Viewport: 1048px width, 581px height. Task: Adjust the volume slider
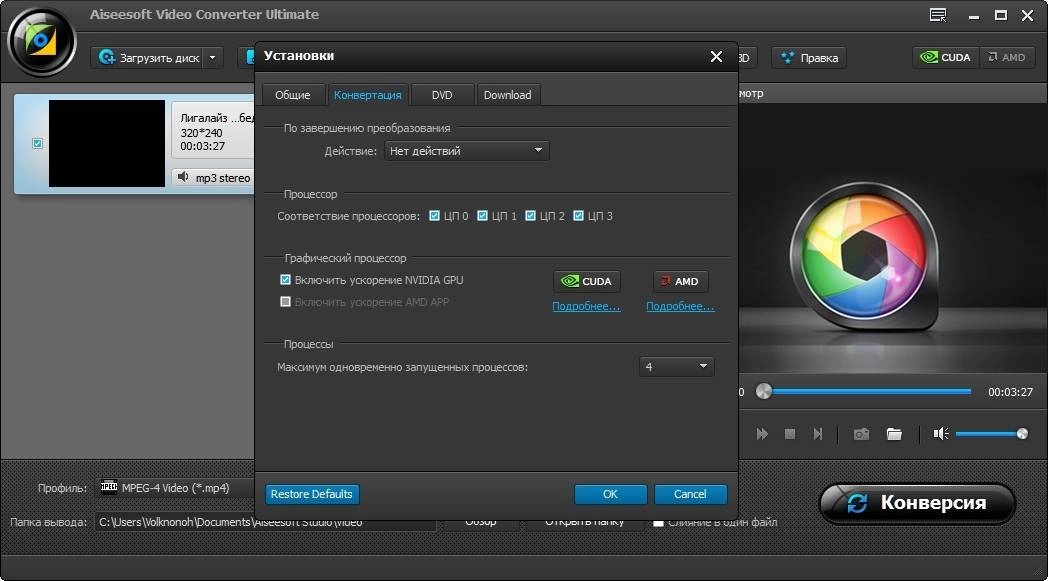(992, 434)
